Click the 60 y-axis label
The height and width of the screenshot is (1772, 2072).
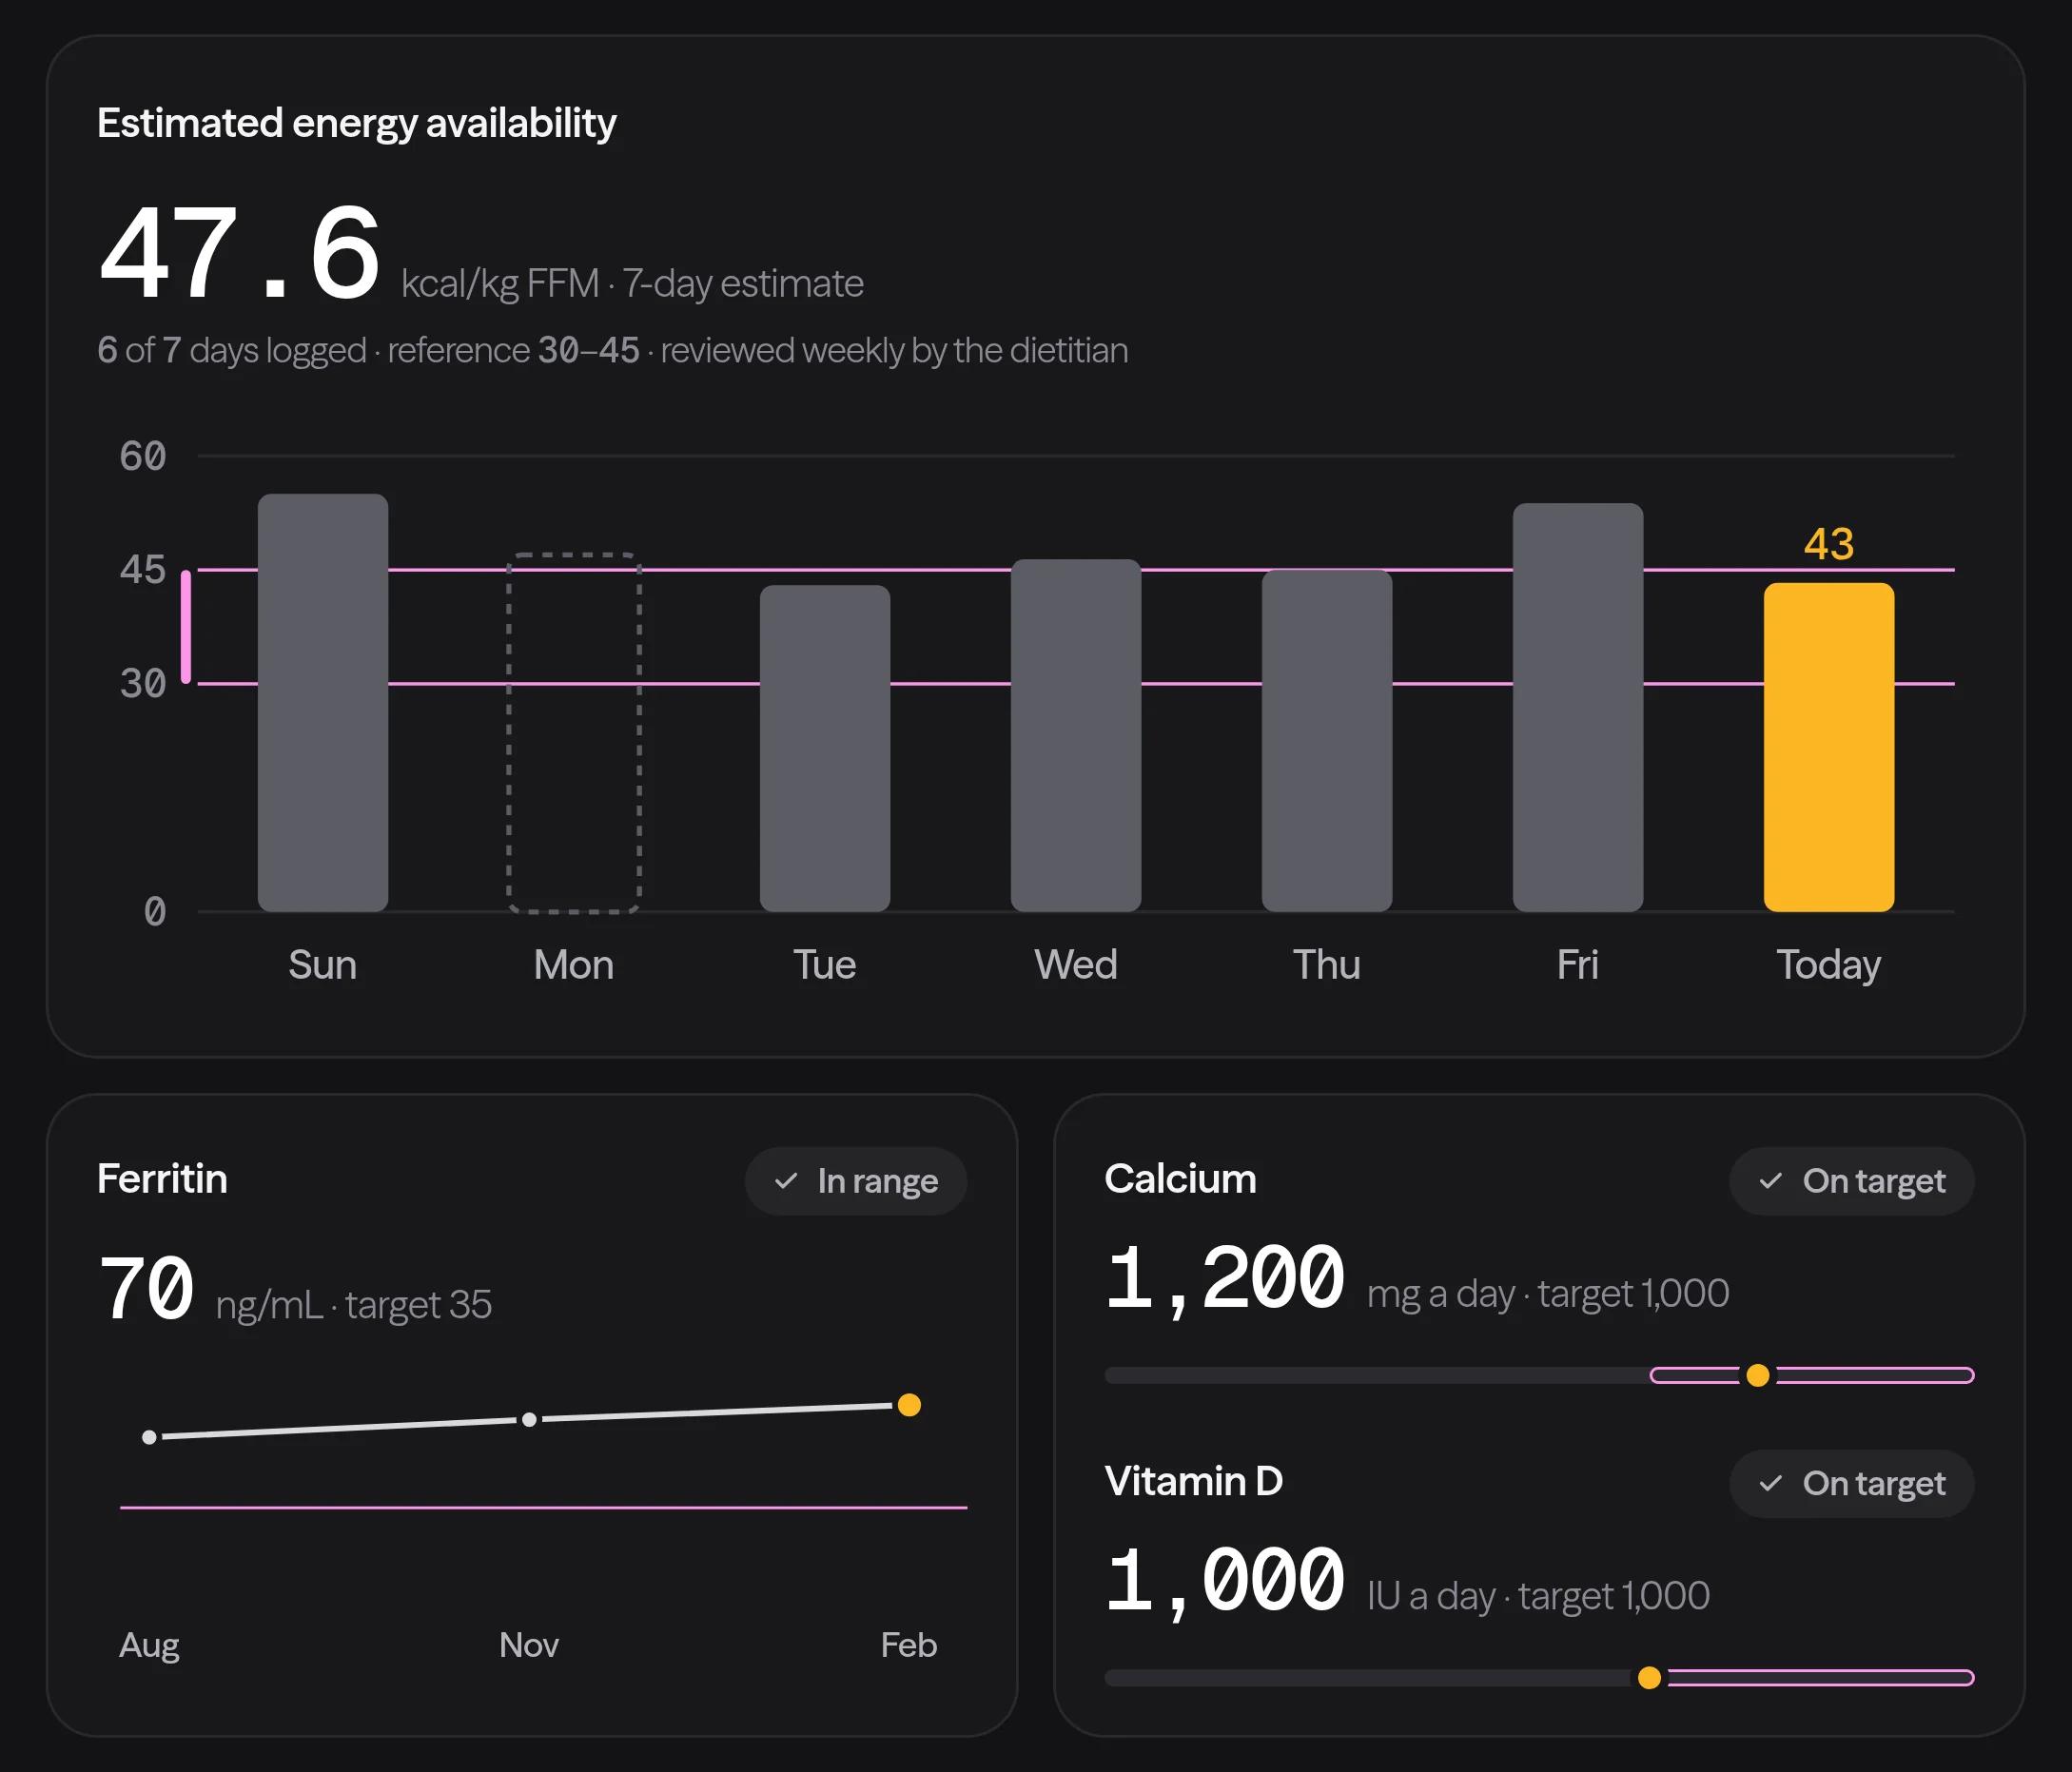point(143,457)
